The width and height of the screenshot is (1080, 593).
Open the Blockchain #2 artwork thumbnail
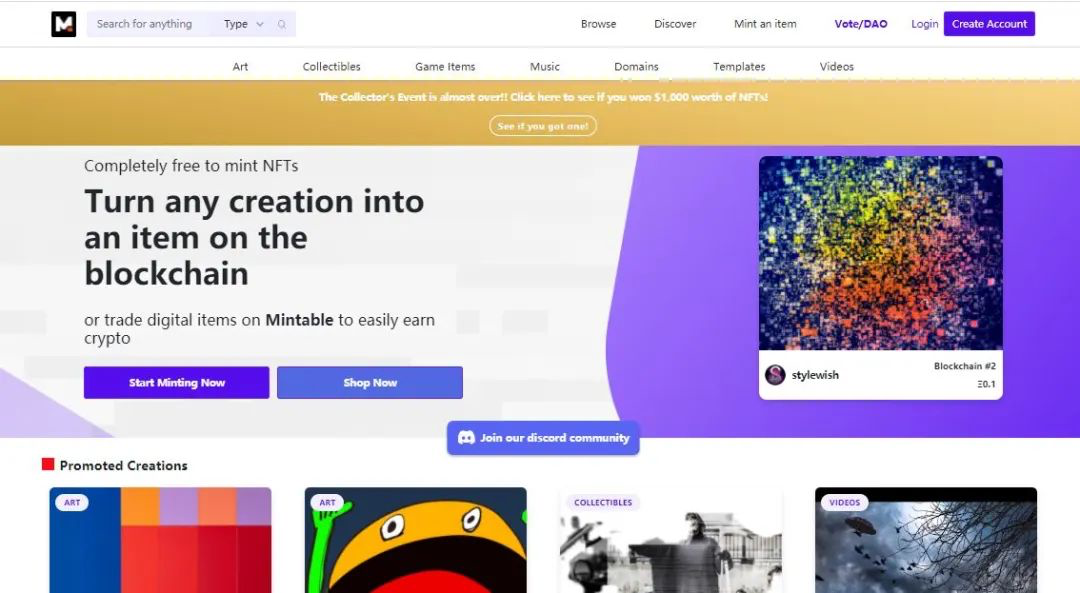click(881, 253)
